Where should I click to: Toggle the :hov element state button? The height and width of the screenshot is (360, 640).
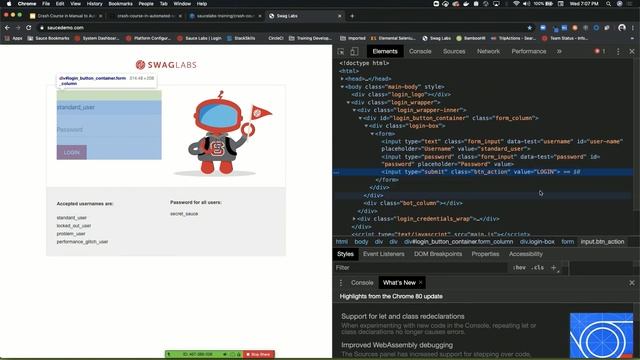[x=519, y=268]
